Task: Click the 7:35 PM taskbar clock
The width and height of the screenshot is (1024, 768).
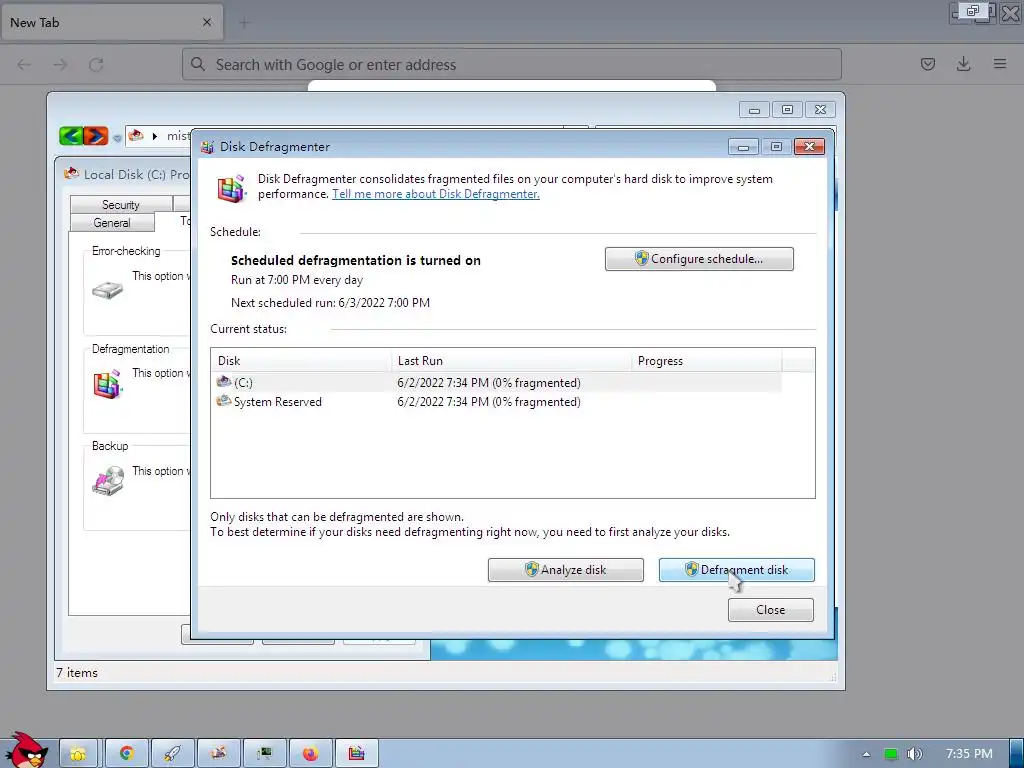Action: point(969,754)
